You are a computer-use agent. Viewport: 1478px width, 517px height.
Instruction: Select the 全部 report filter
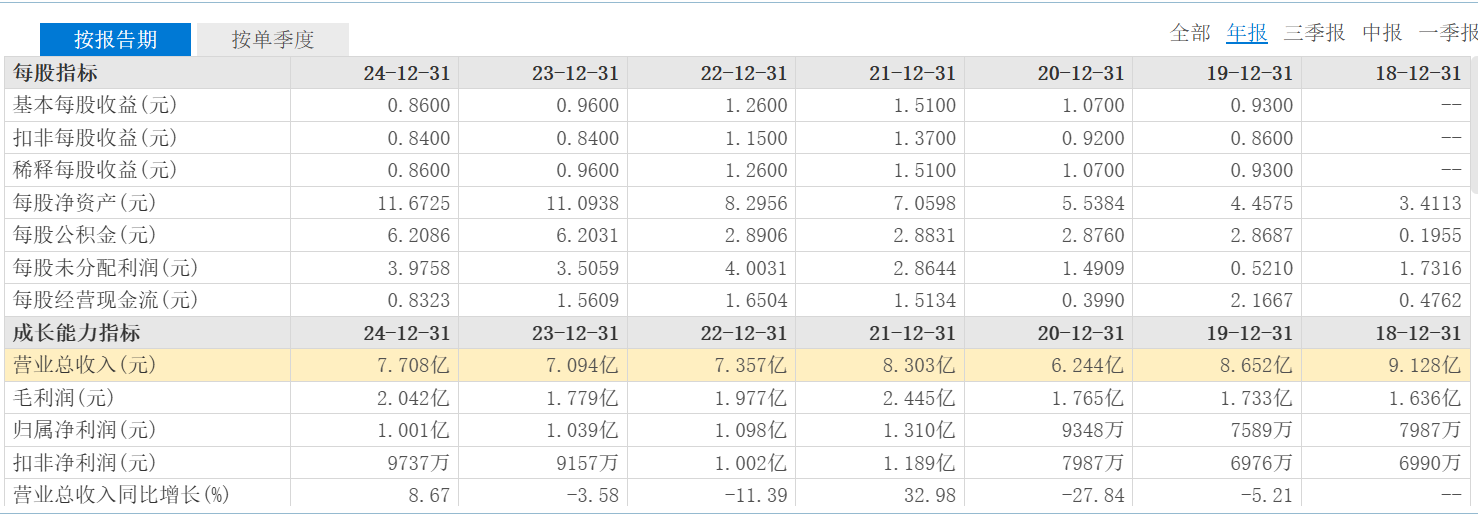pyautogui.click(x=1190, y=33)
